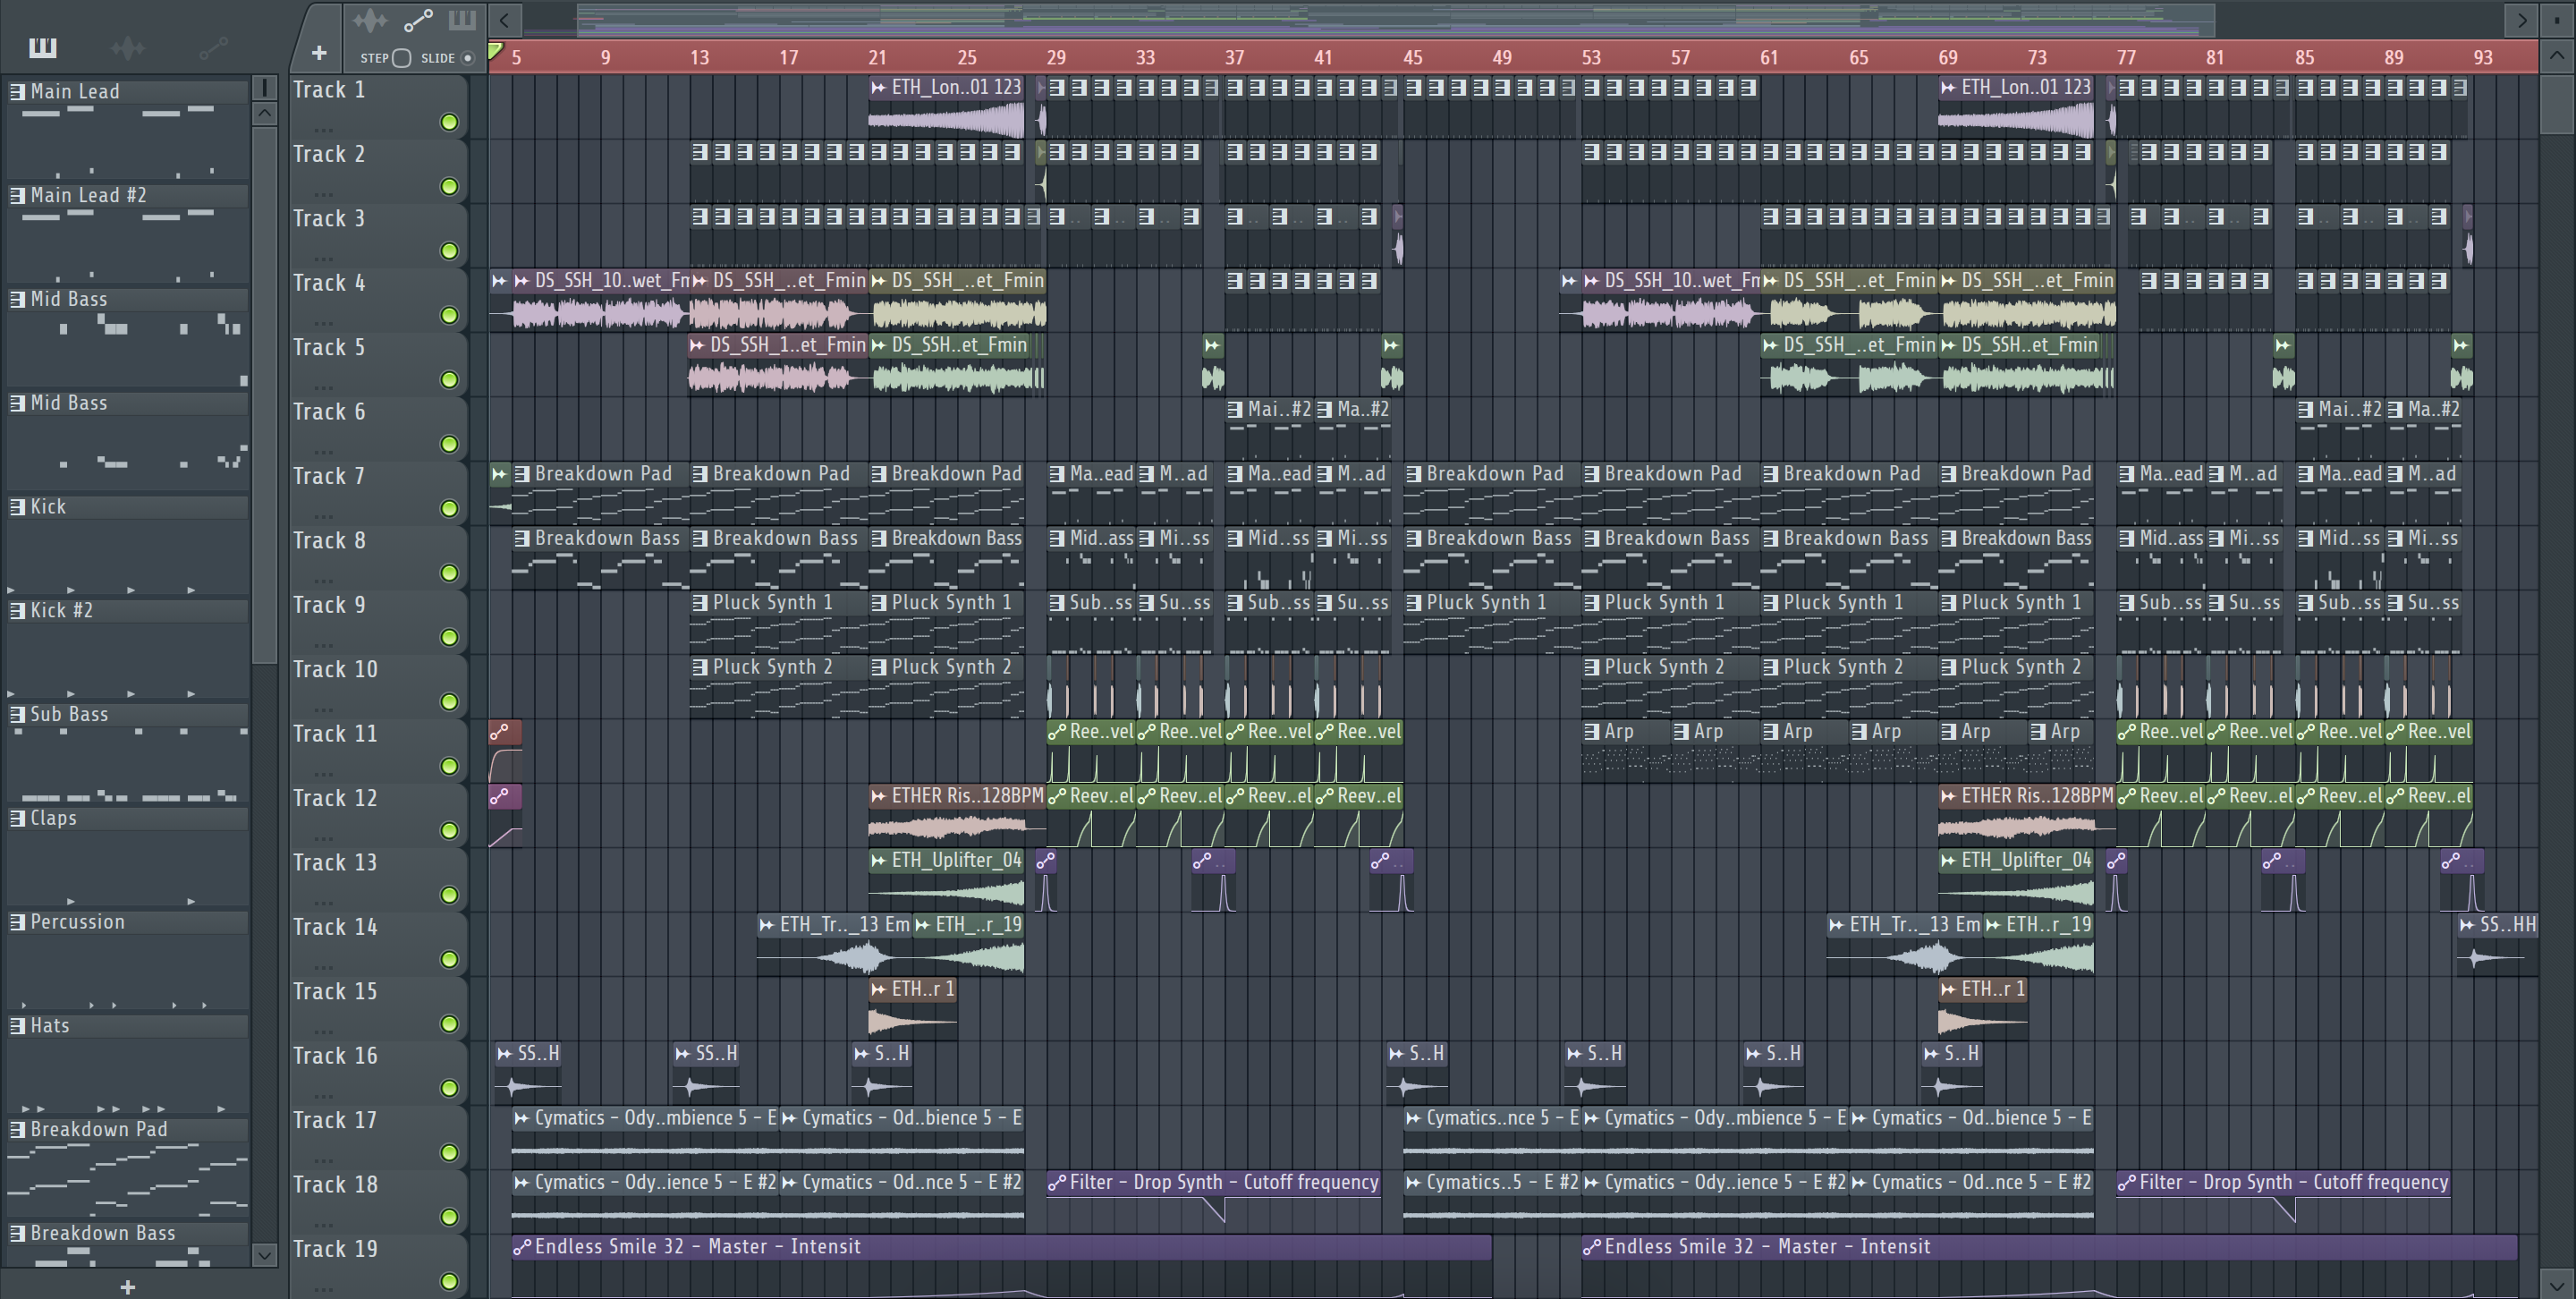Image resolution: width=2576 pixels, height=1299 pixels.
Task: Click bar 29 on the timeline ruler
Action: (x=1056, y=57)
